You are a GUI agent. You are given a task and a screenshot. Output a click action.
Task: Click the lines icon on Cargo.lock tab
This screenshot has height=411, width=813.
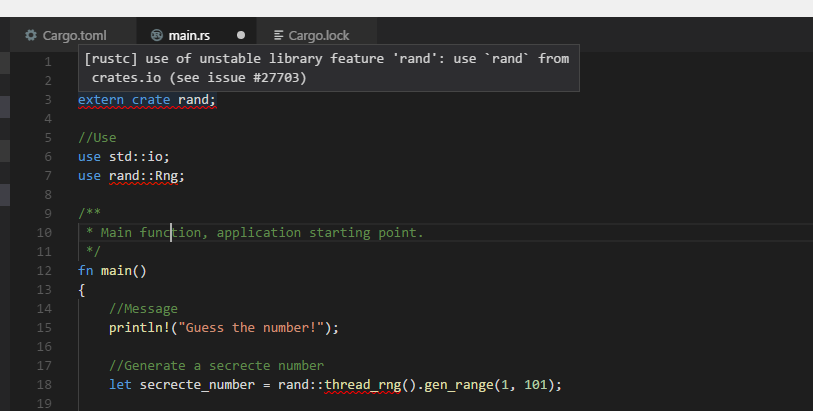(278, 35)
